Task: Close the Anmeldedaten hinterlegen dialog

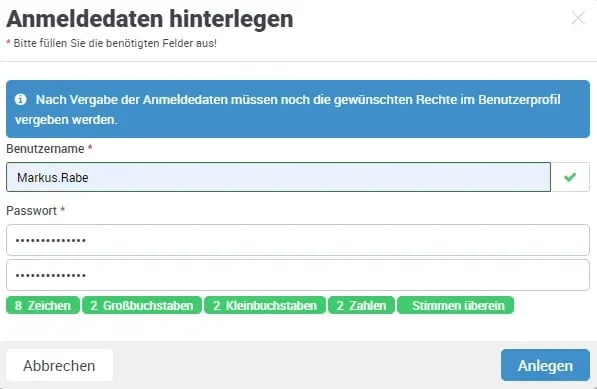Action: [x=578, y=18]
